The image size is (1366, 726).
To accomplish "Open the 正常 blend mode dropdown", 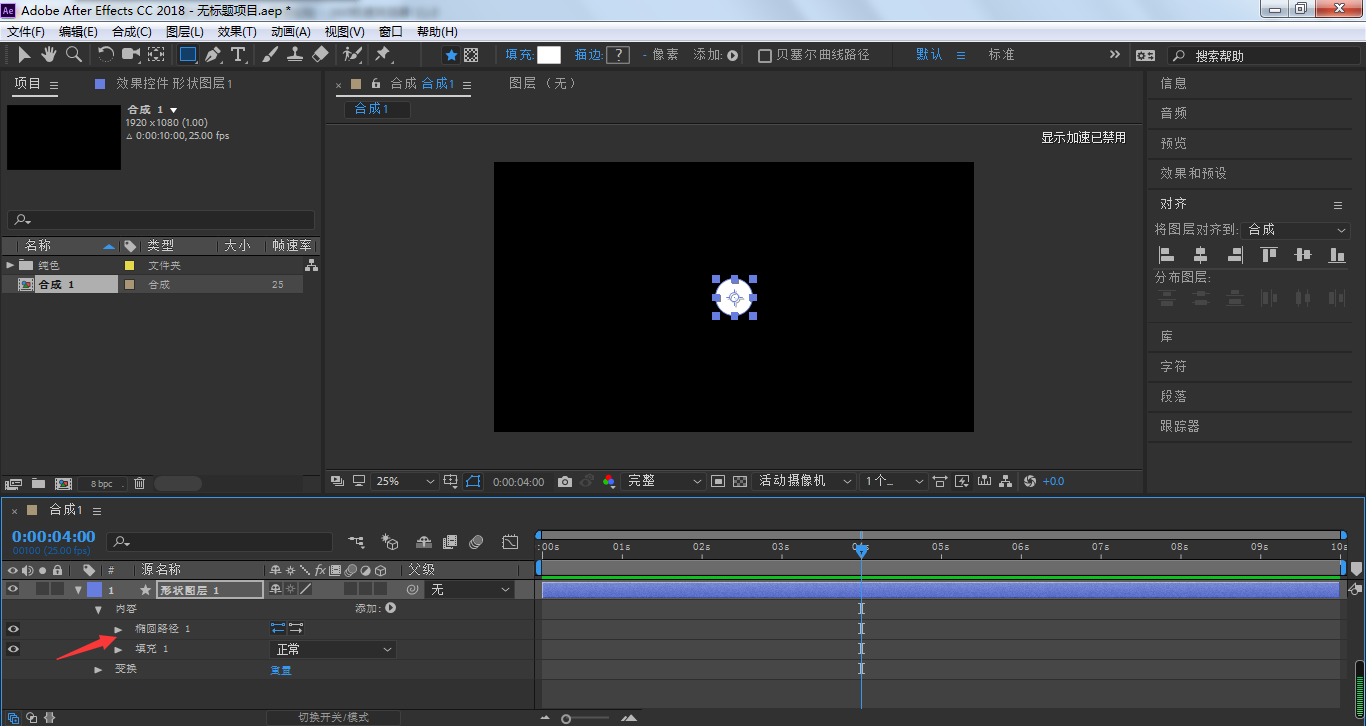I will click(333, 650).
